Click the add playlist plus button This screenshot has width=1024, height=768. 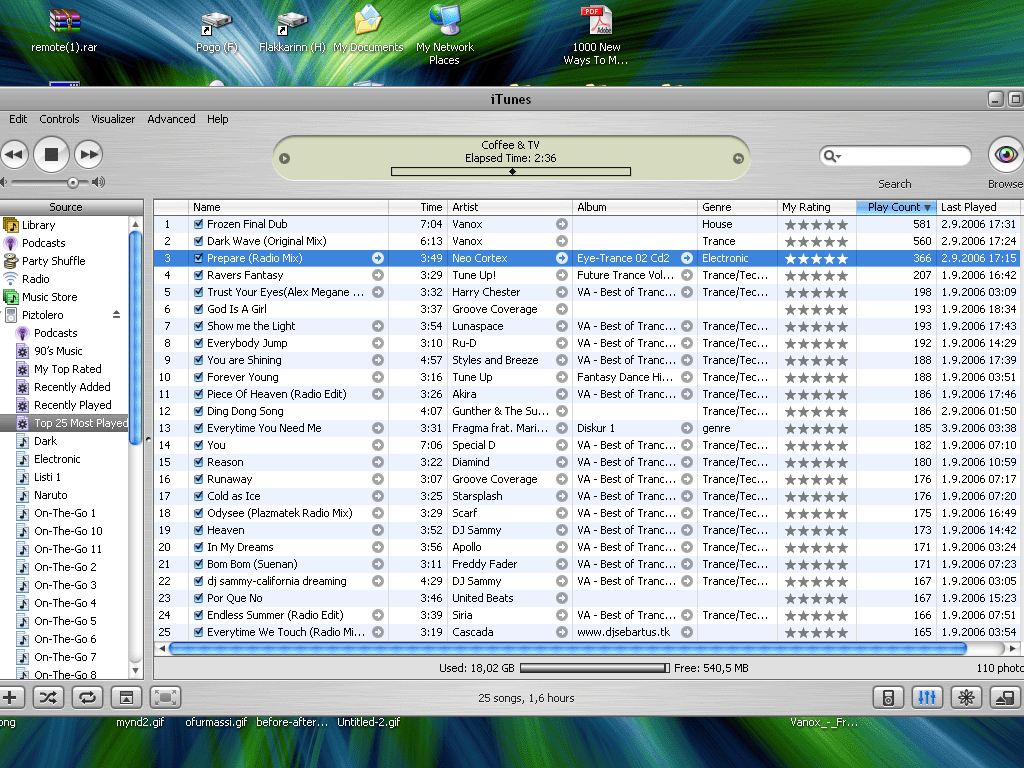(10, 697)
